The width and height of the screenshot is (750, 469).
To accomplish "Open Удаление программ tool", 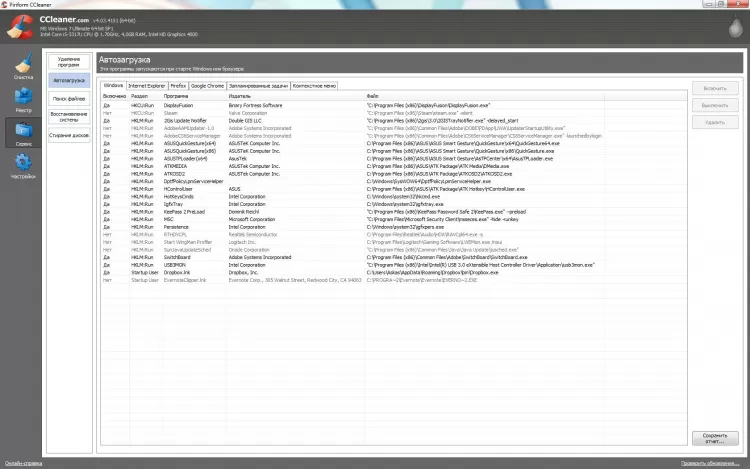I will (x=69, y=62).
